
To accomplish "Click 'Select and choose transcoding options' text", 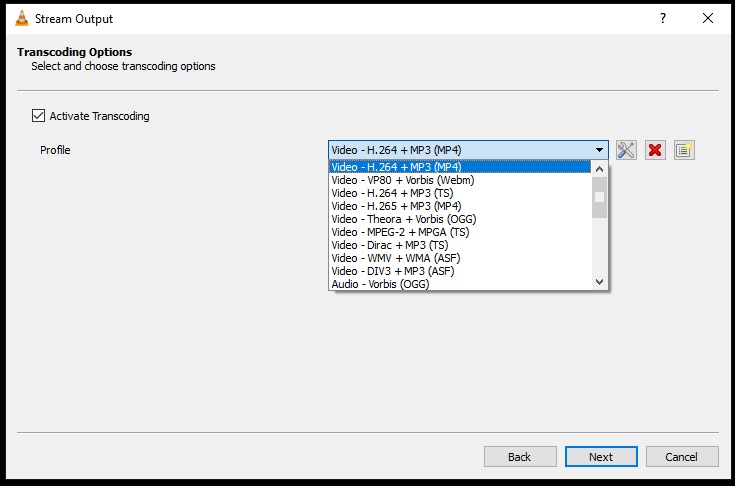I will [x=123, y=66].
